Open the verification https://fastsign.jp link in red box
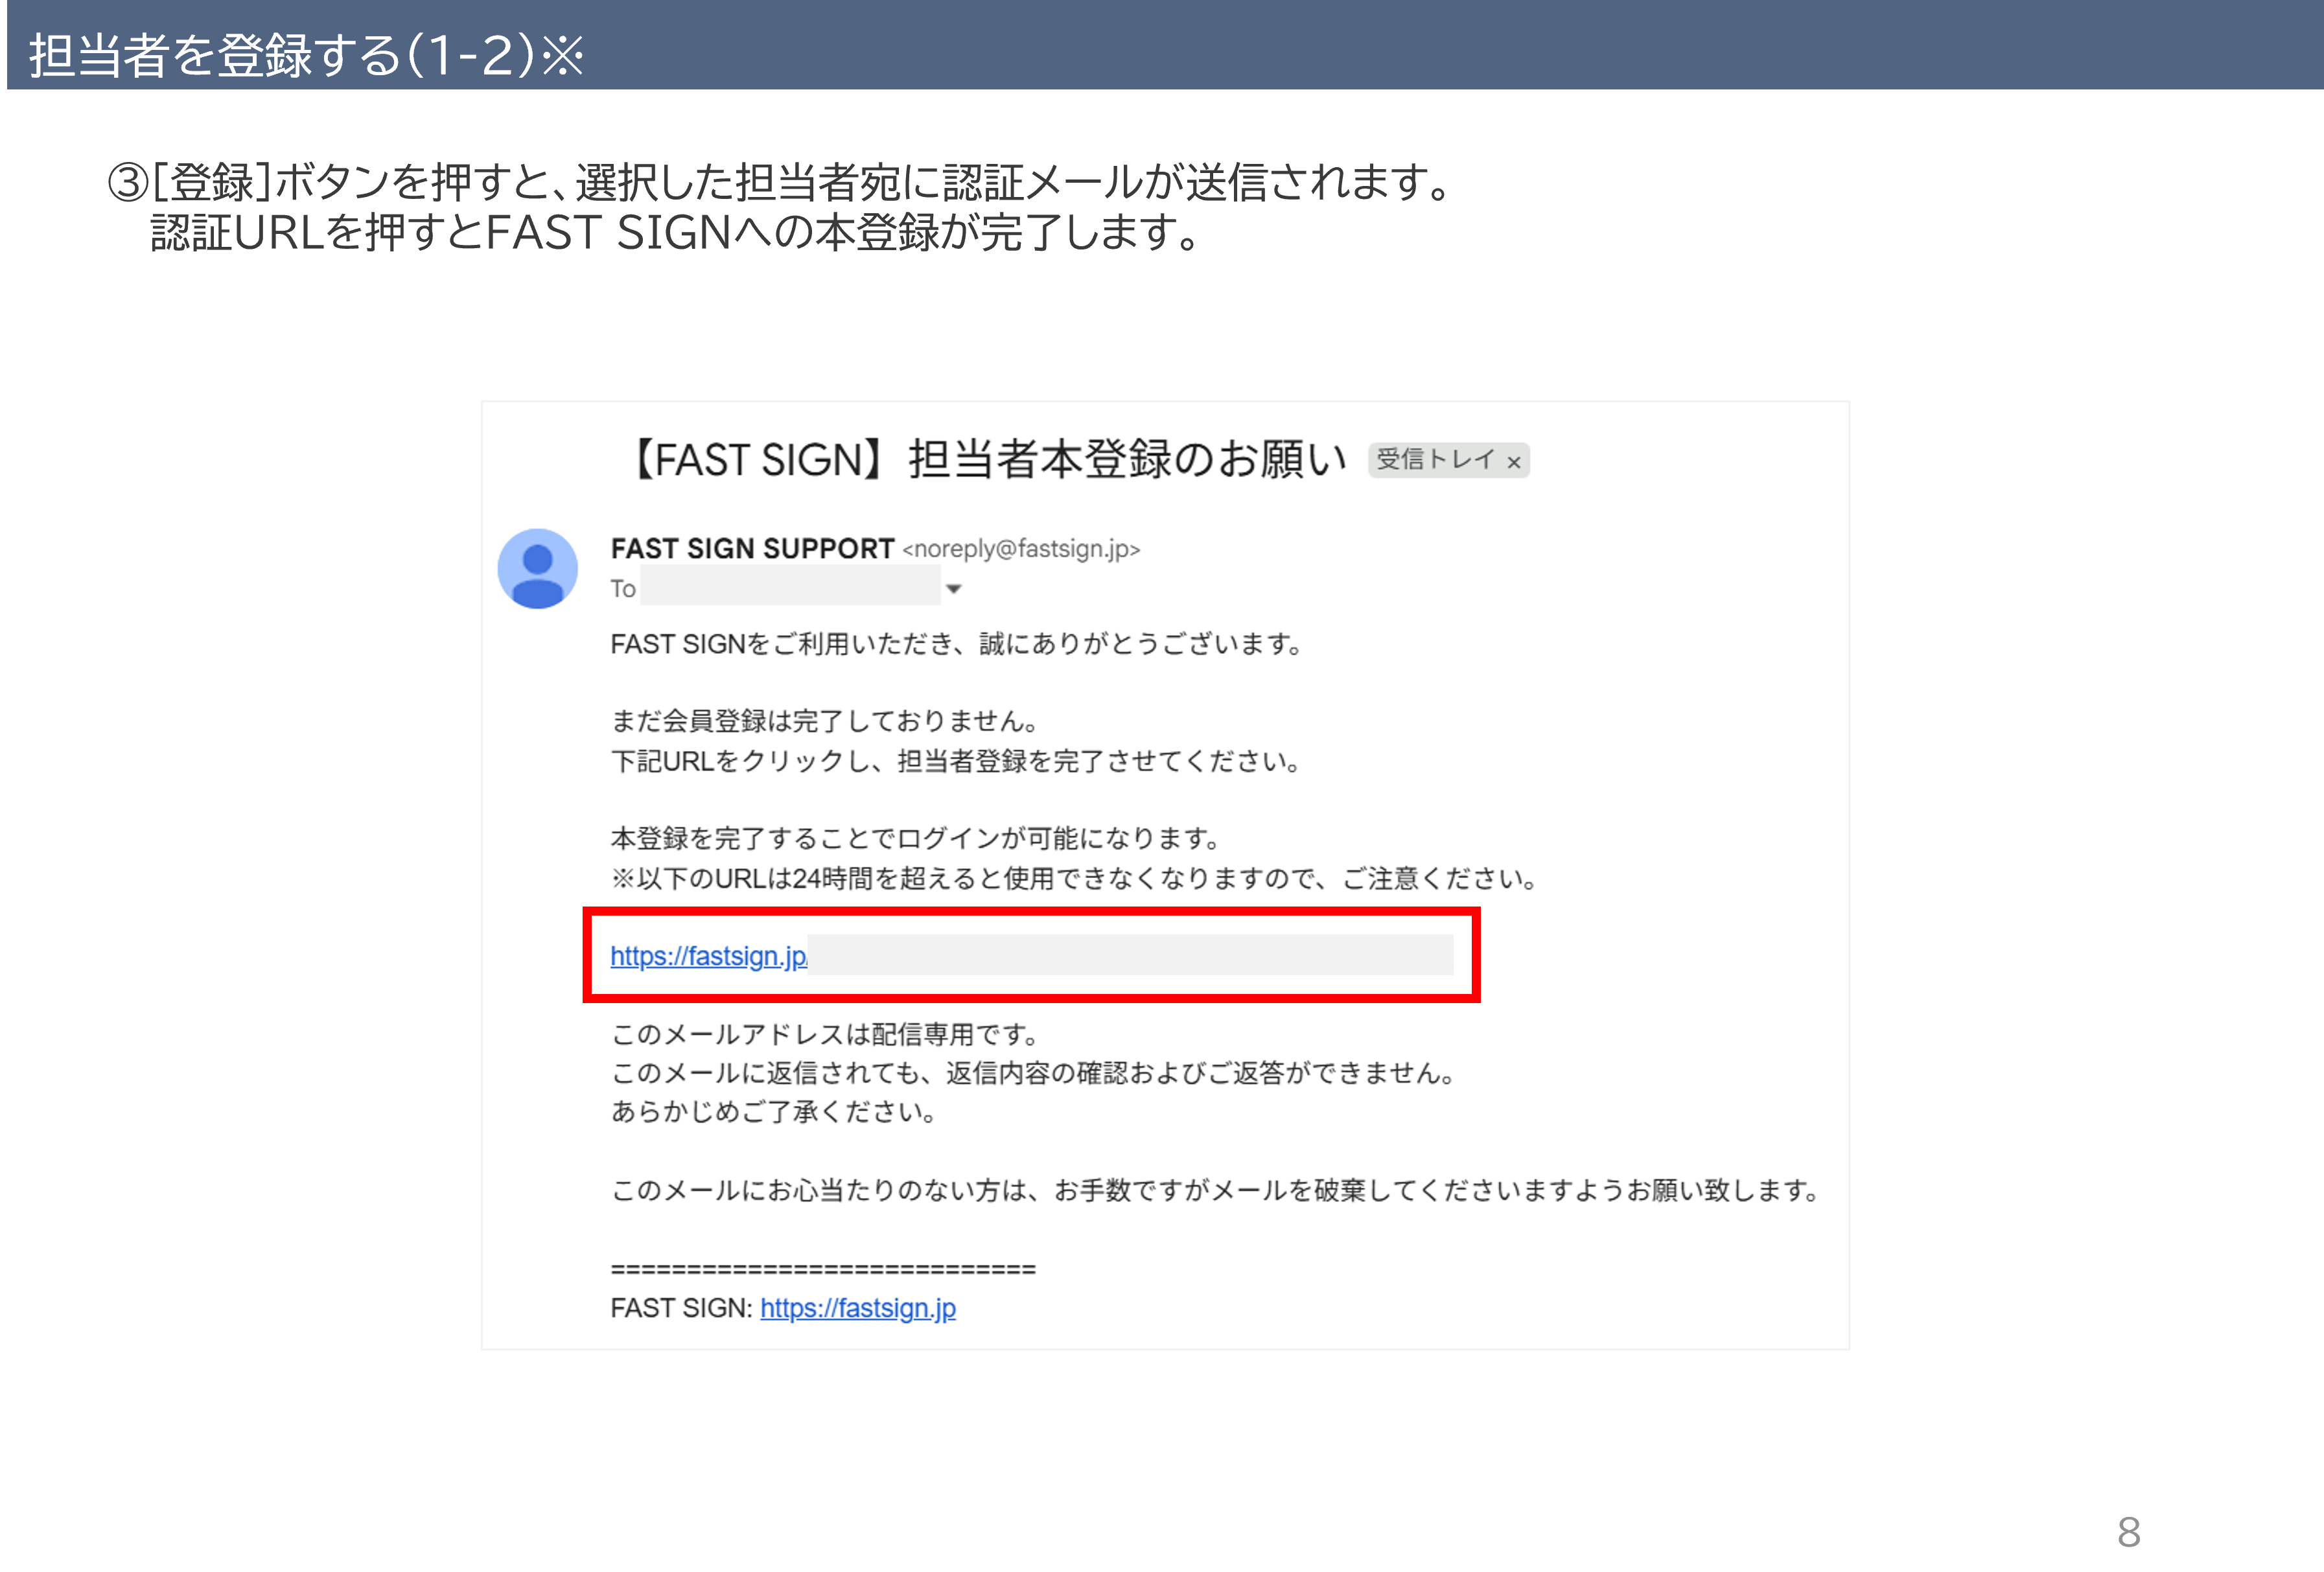2324x1572 pixels. (709, 956)
